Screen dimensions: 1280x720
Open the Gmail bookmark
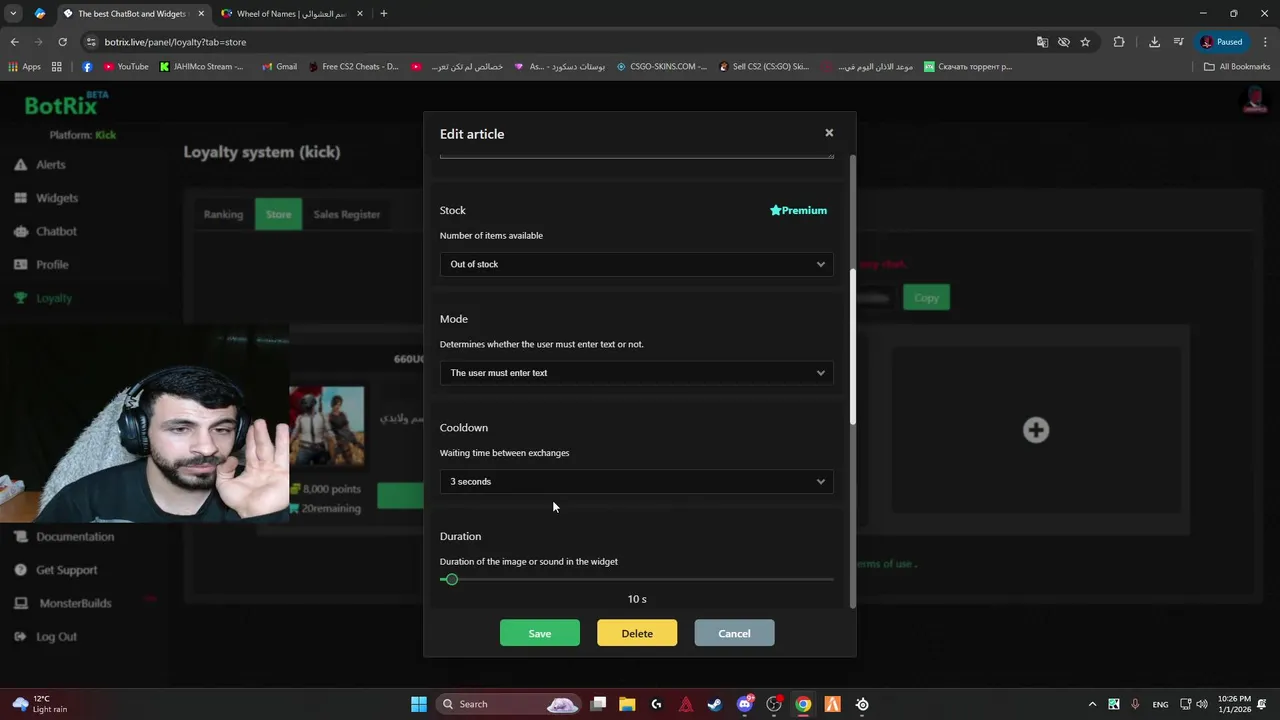point(279,67)
